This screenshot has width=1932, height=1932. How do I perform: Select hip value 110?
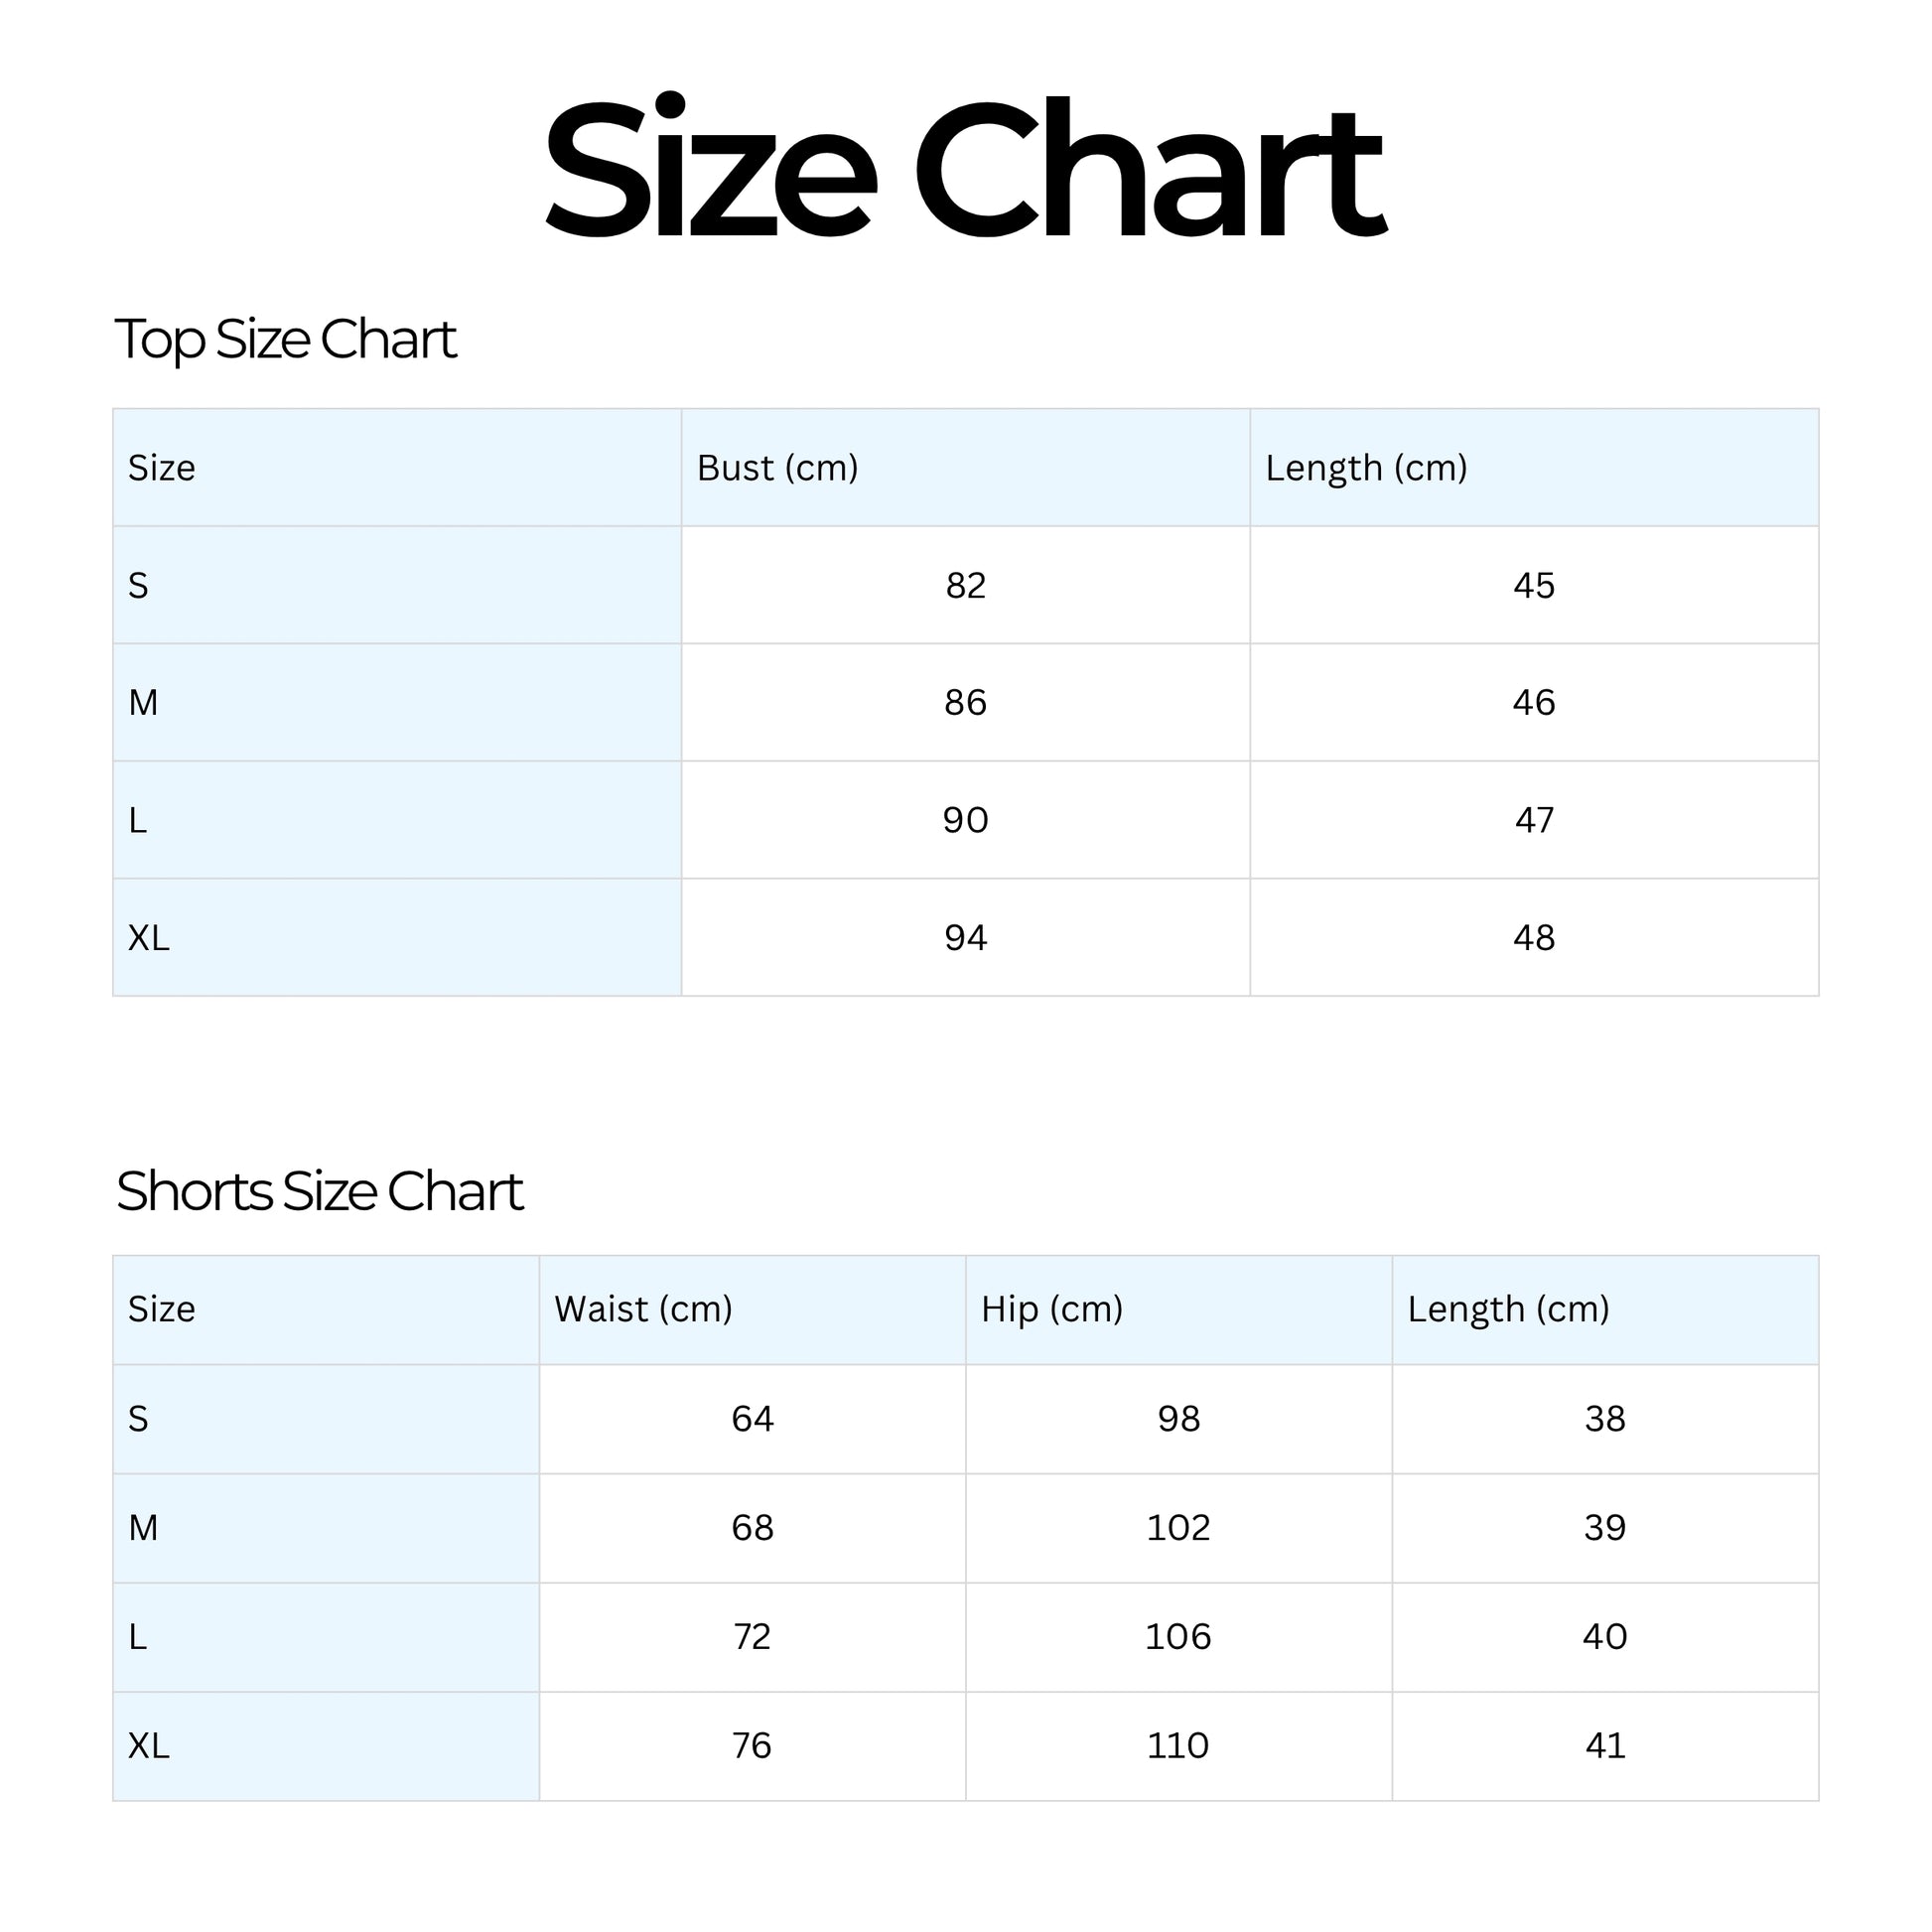[x=1178, y=1746]
